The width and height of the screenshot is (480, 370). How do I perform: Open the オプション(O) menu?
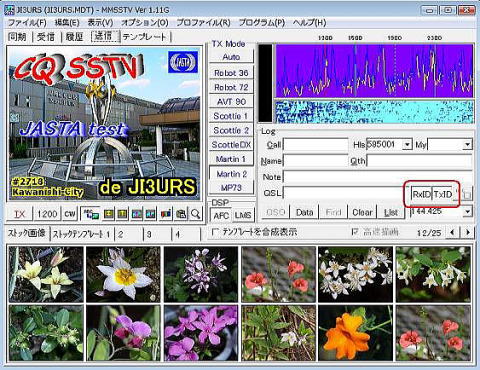(145, 23)
